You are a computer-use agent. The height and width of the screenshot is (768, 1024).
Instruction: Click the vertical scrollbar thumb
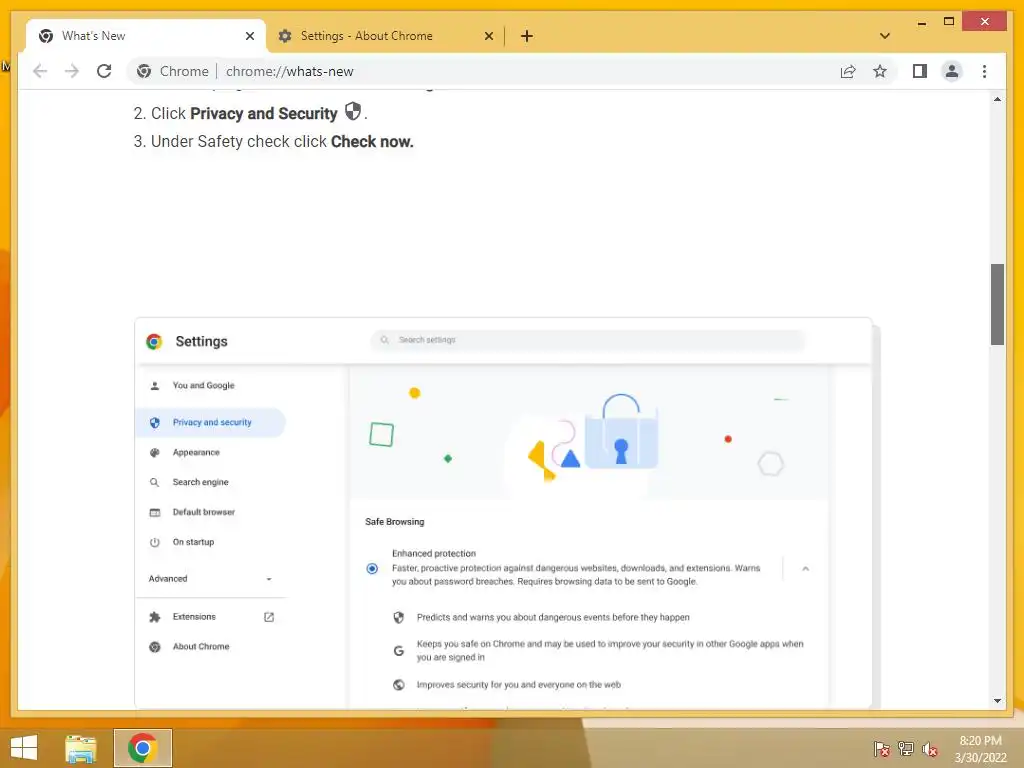997,304
